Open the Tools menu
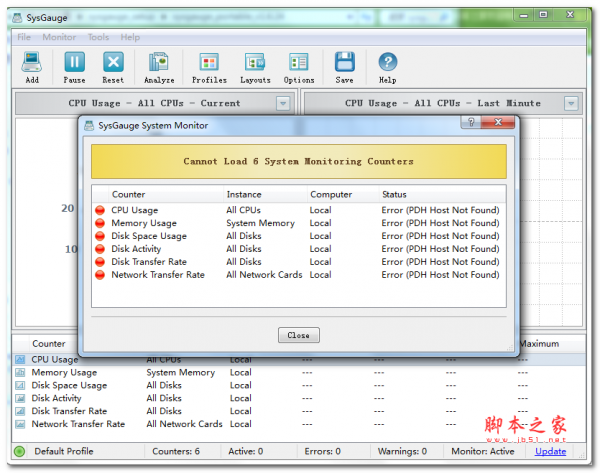Viewport: 600px width, 473px height. pyautogui.click(x=98, y=37)
